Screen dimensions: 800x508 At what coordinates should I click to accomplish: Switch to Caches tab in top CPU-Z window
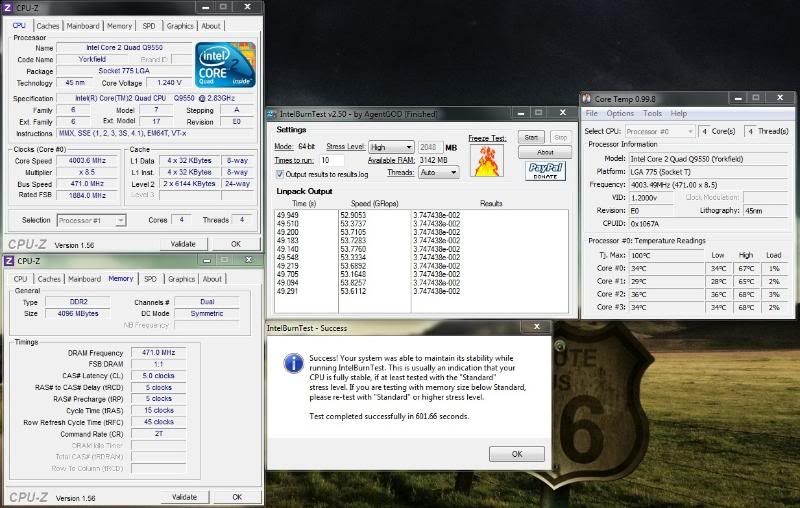[x=47, y=26]
